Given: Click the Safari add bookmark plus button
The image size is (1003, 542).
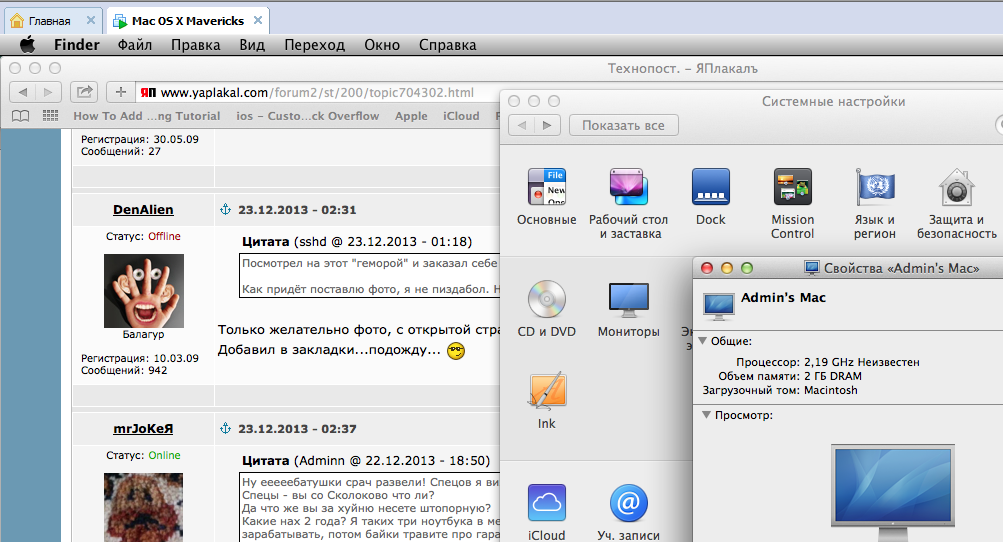Looking at the screenshot, I should click(120, 92).
